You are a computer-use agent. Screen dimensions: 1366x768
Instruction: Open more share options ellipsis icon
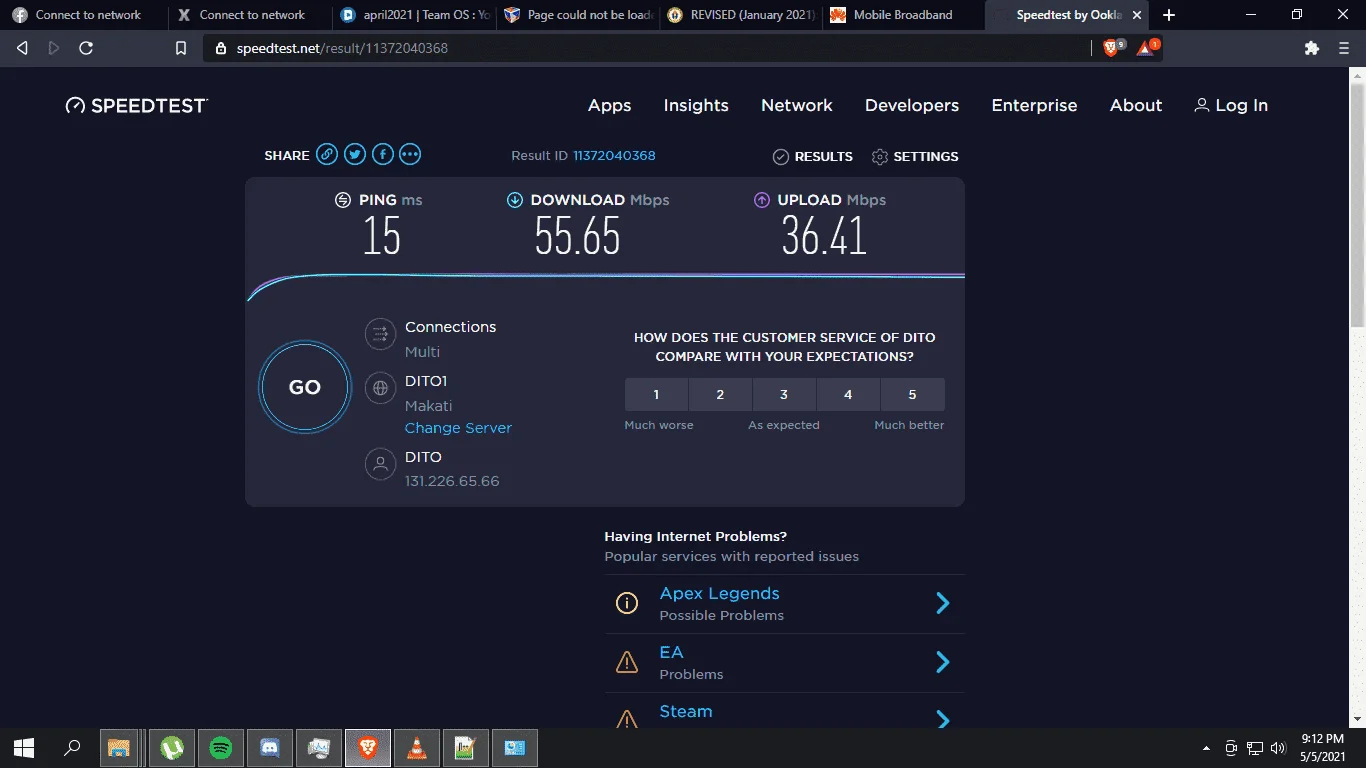(x=410, y=154)
